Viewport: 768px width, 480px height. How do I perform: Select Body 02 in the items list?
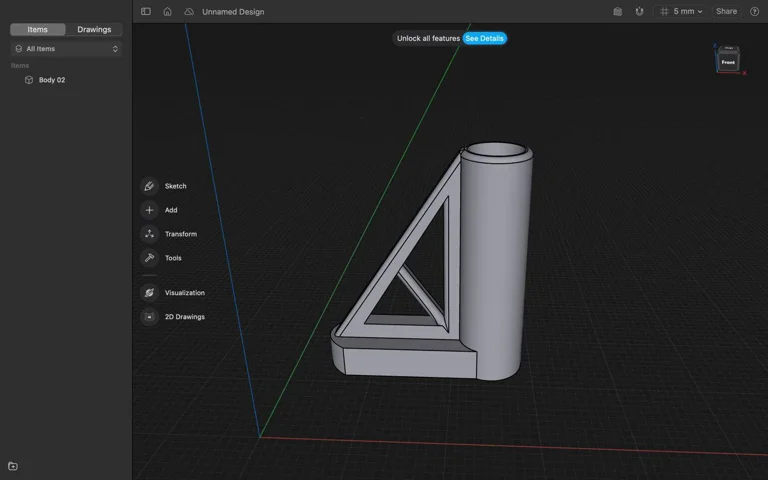coord(52,80)
